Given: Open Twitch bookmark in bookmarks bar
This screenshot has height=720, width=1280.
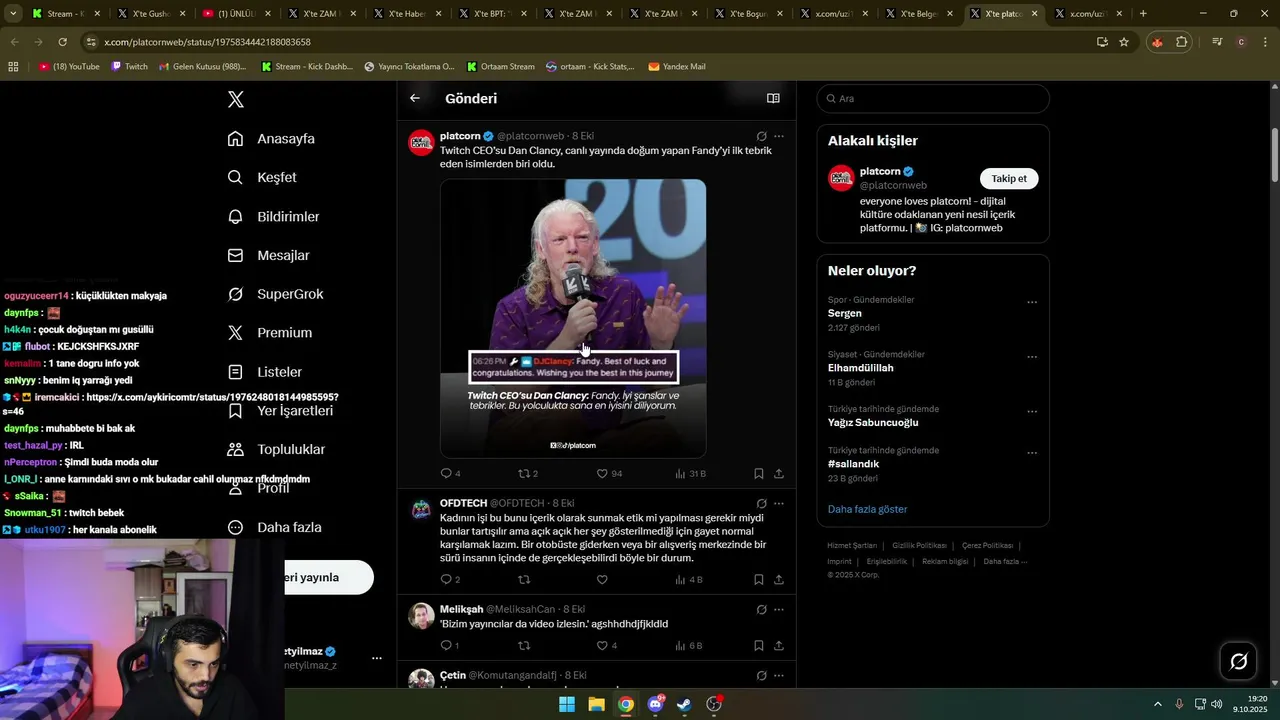Looking at the screenshot, I should coord(129,66).
